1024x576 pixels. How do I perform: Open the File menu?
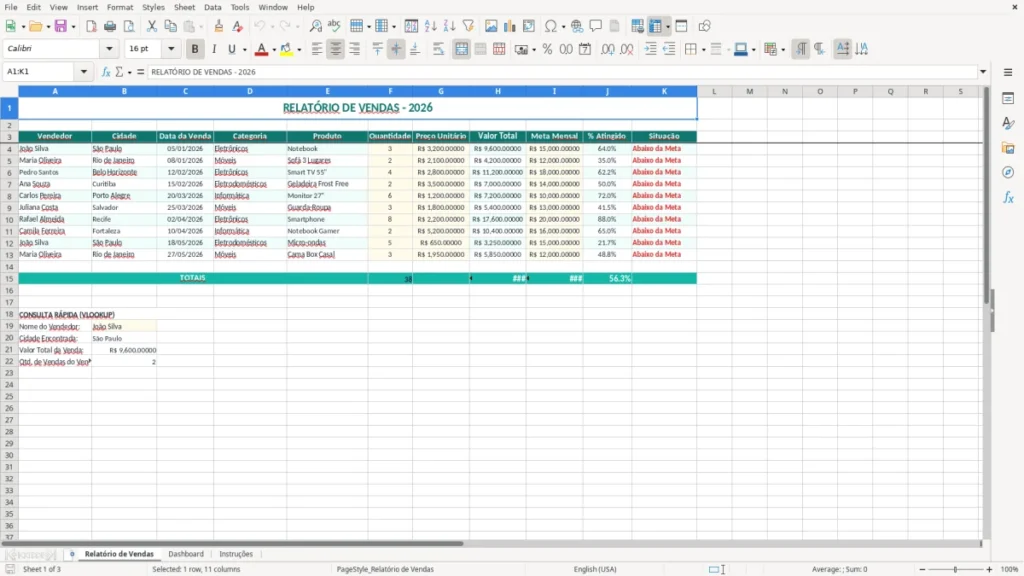[x=11, y=7]
